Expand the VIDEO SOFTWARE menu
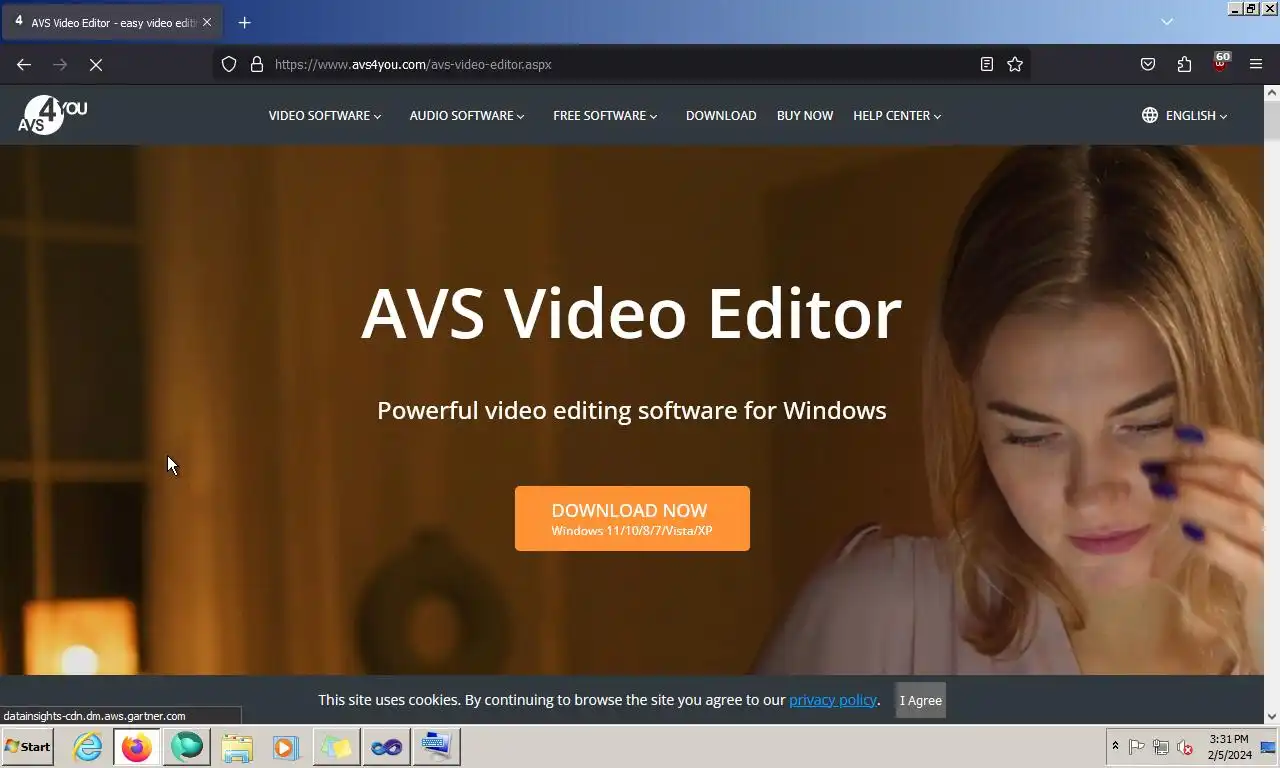The height and width of the screenshot is (768, 1280). coord(325,115)
